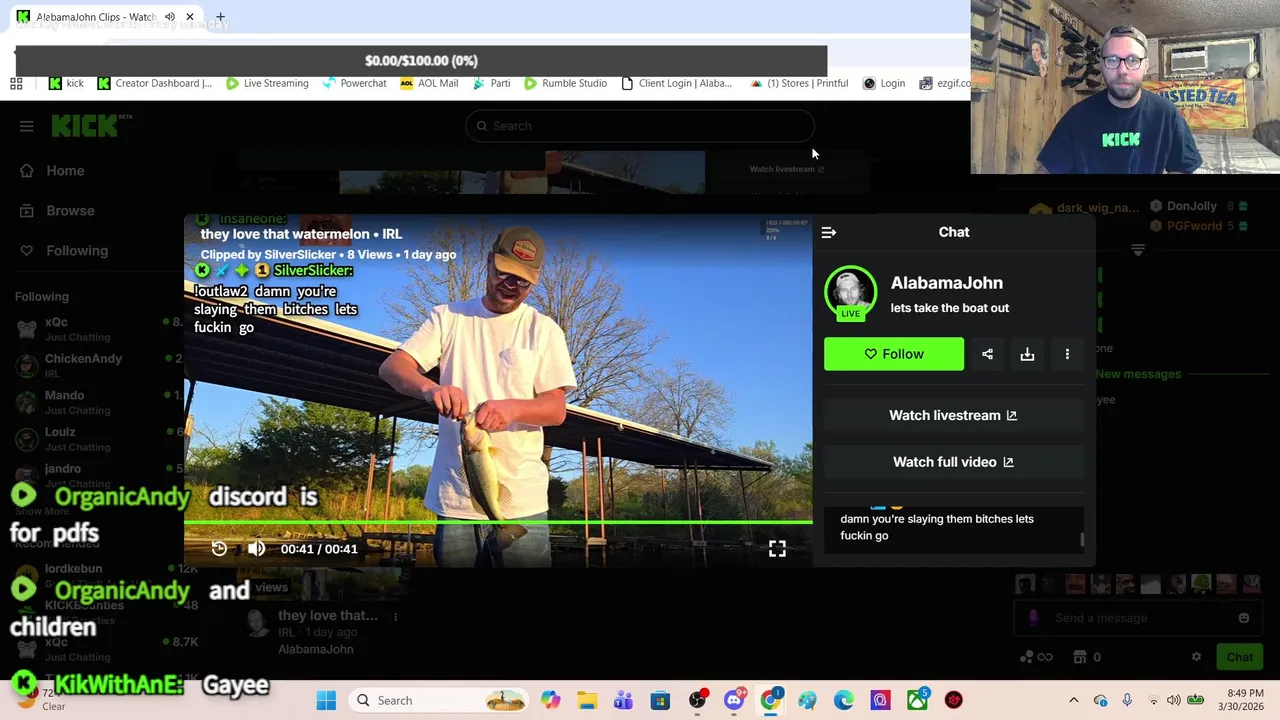This screenshot has width=1280, height=720.
Task: Open chat settings gear icon
Action: 1196,657
